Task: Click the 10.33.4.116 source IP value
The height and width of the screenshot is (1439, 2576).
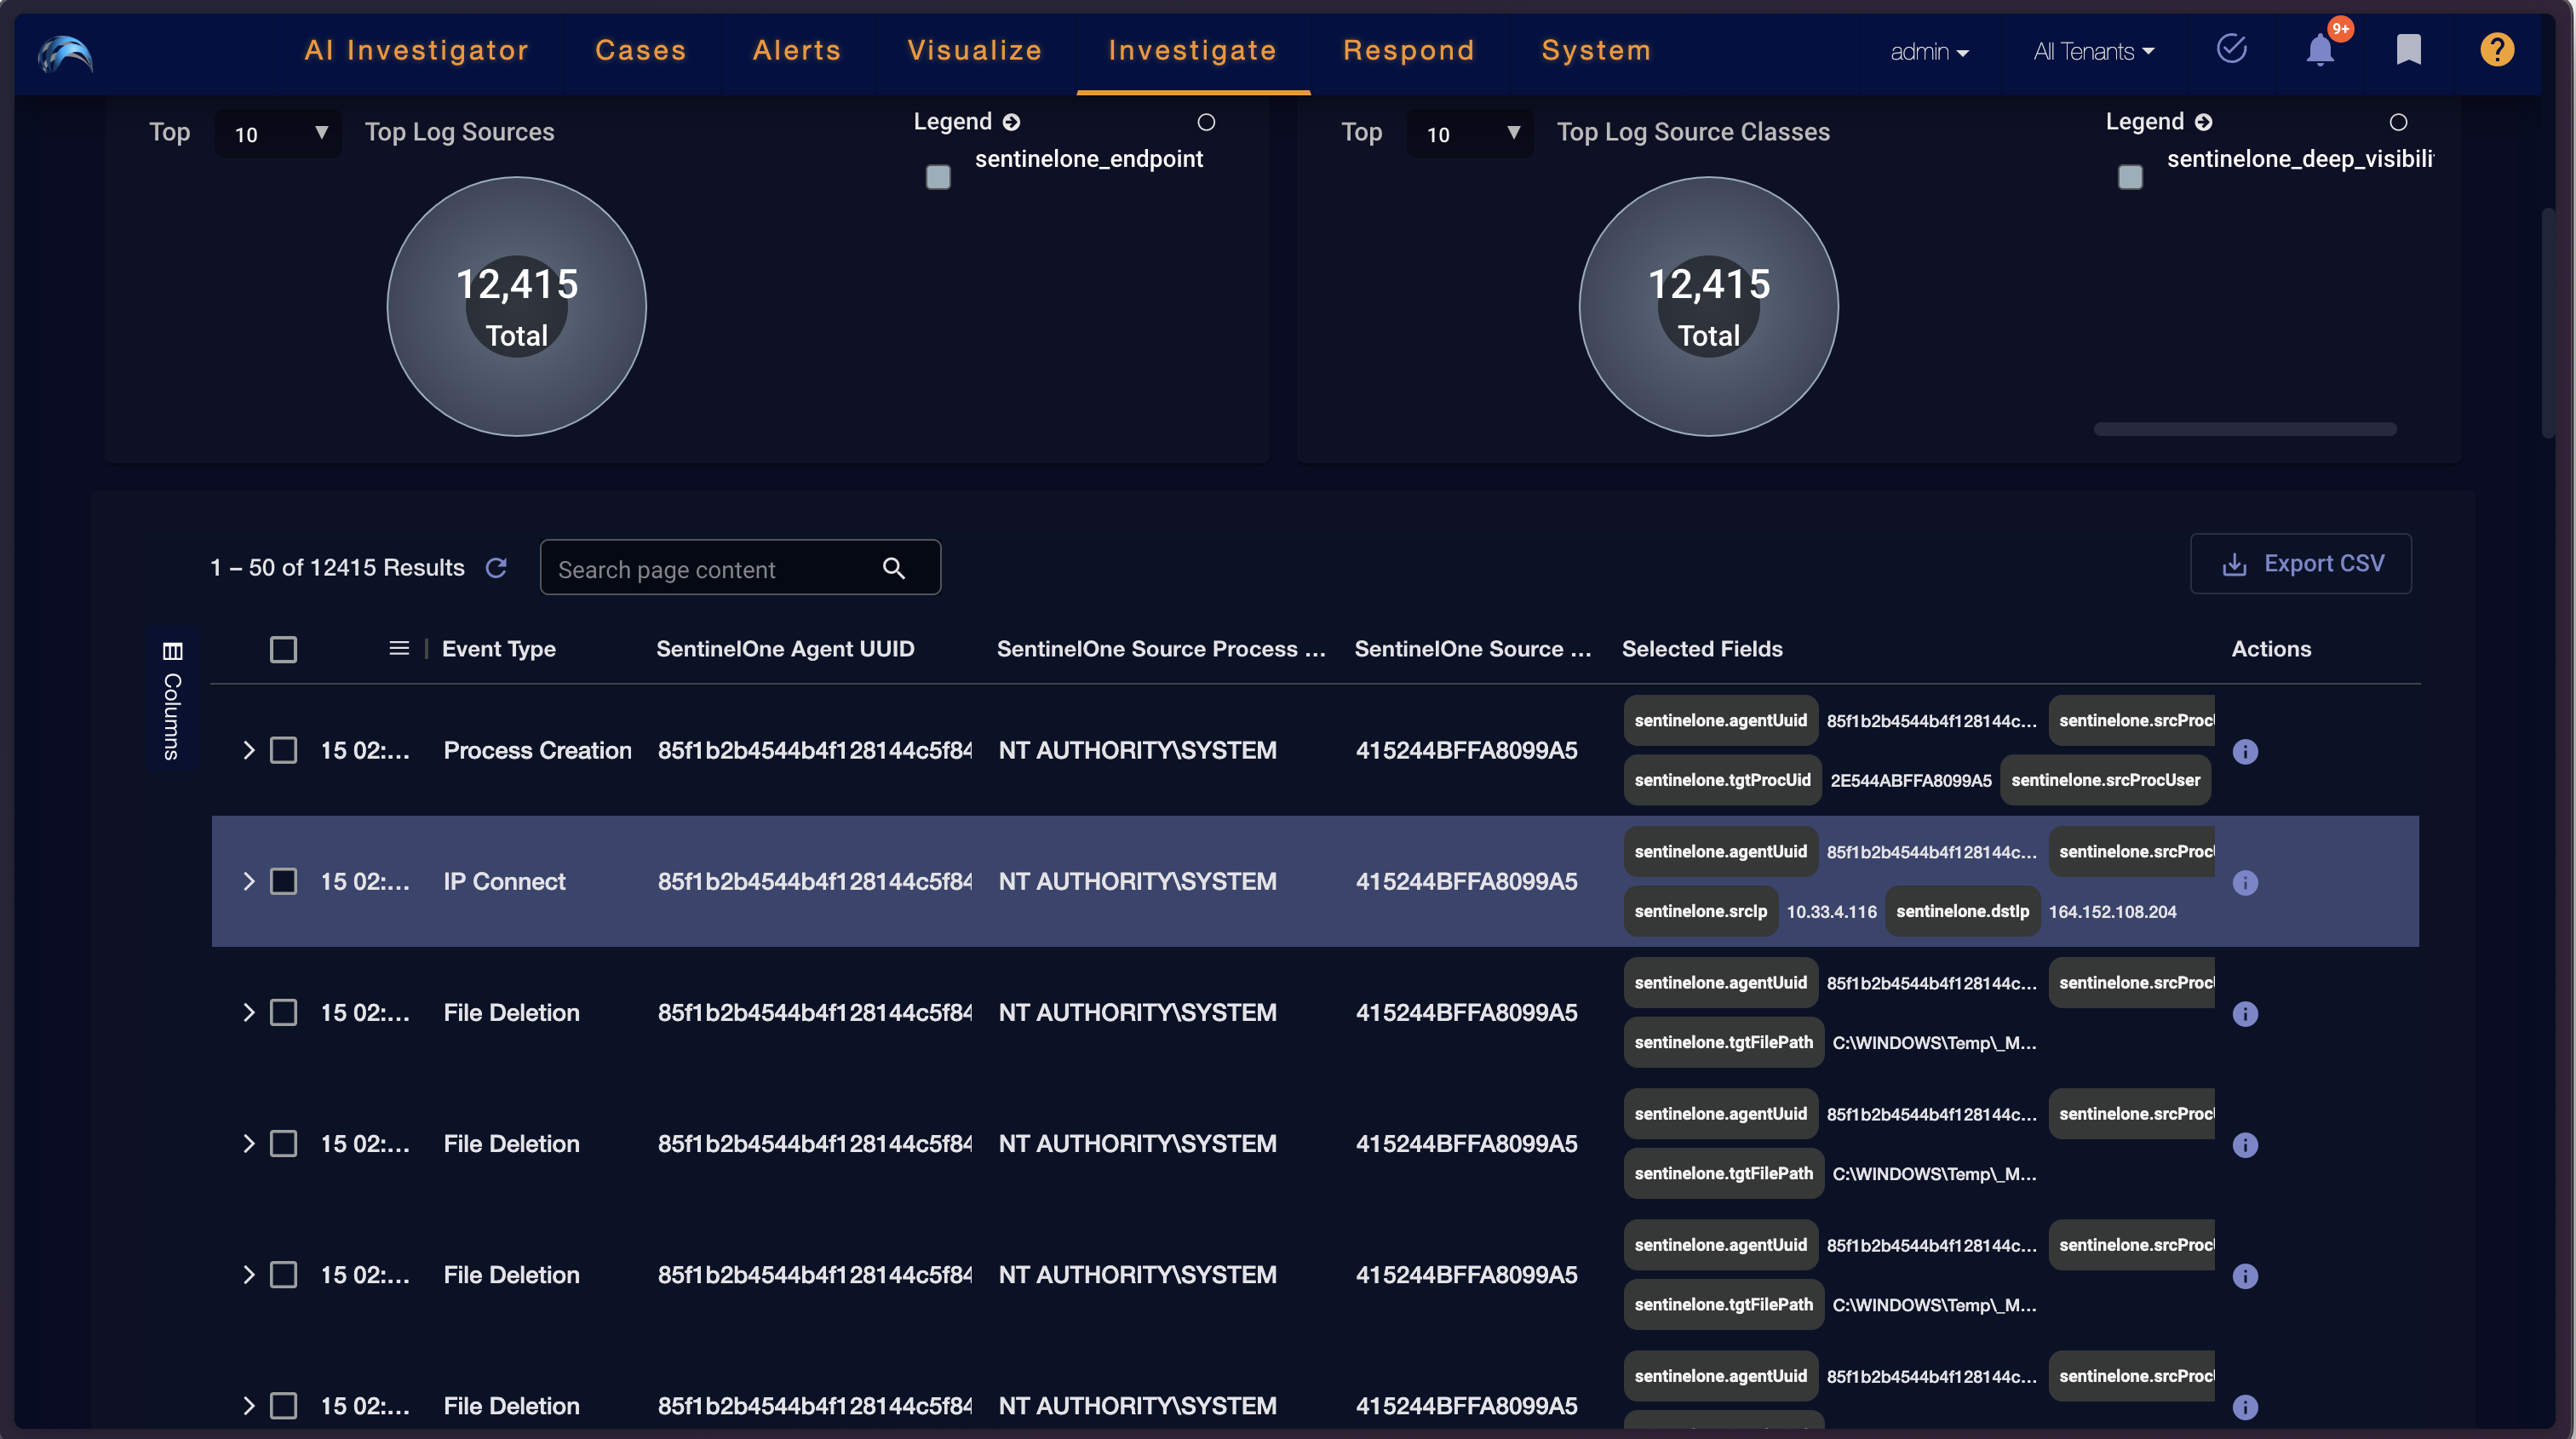Action: (x=1831, y=912)
